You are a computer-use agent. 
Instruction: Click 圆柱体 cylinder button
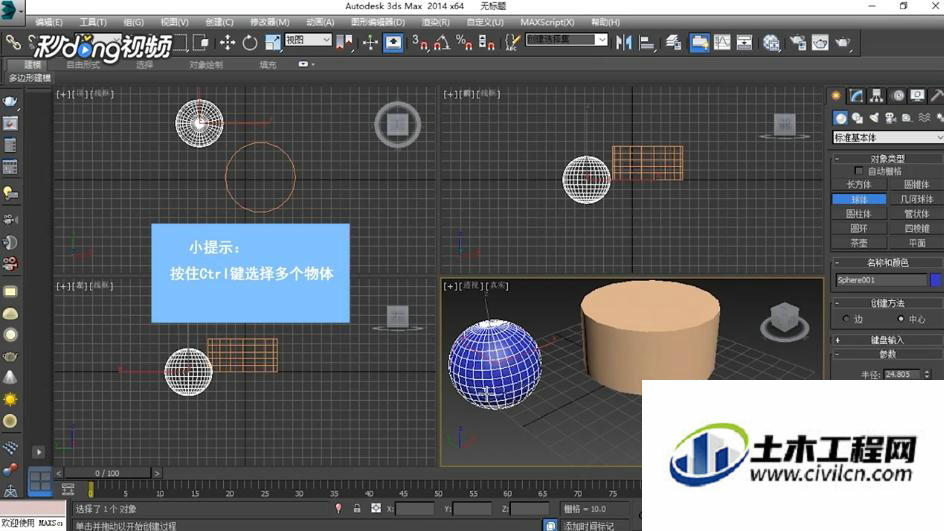click(859, 213)
